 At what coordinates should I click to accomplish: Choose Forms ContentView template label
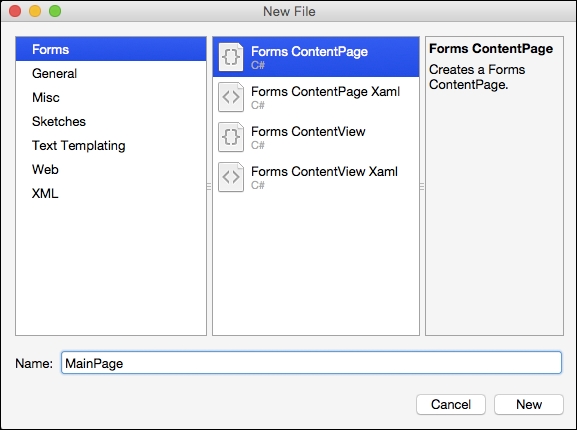pos(308,131)
